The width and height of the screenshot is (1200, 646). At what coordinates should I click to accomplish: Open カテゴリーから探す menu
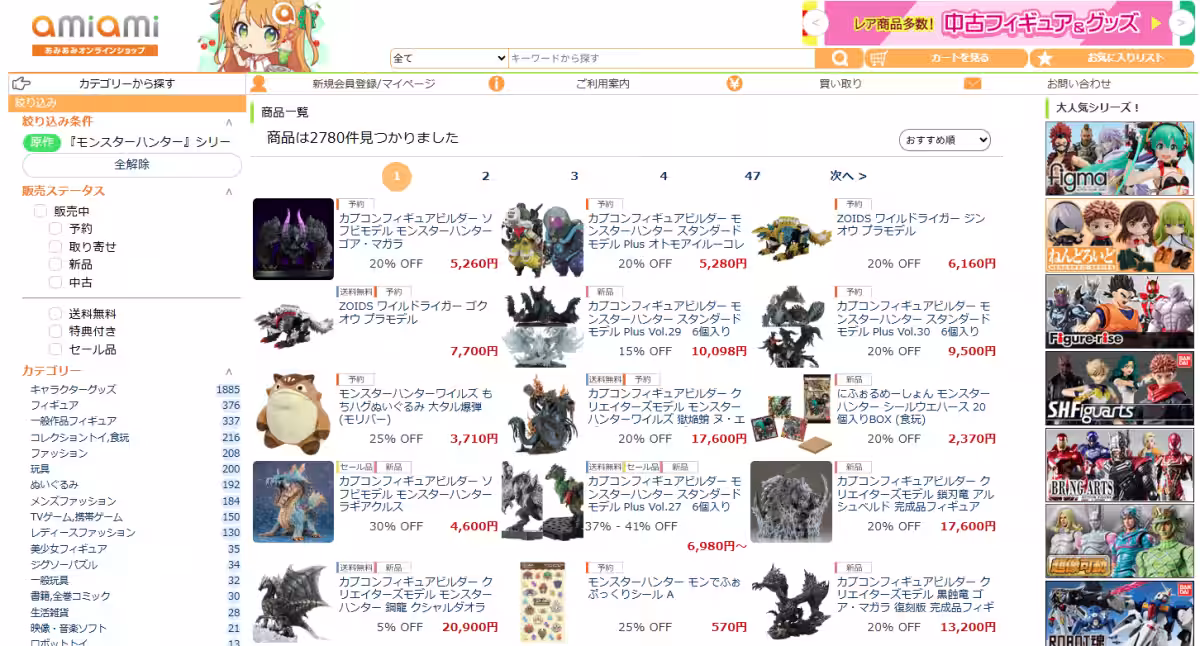127,84
